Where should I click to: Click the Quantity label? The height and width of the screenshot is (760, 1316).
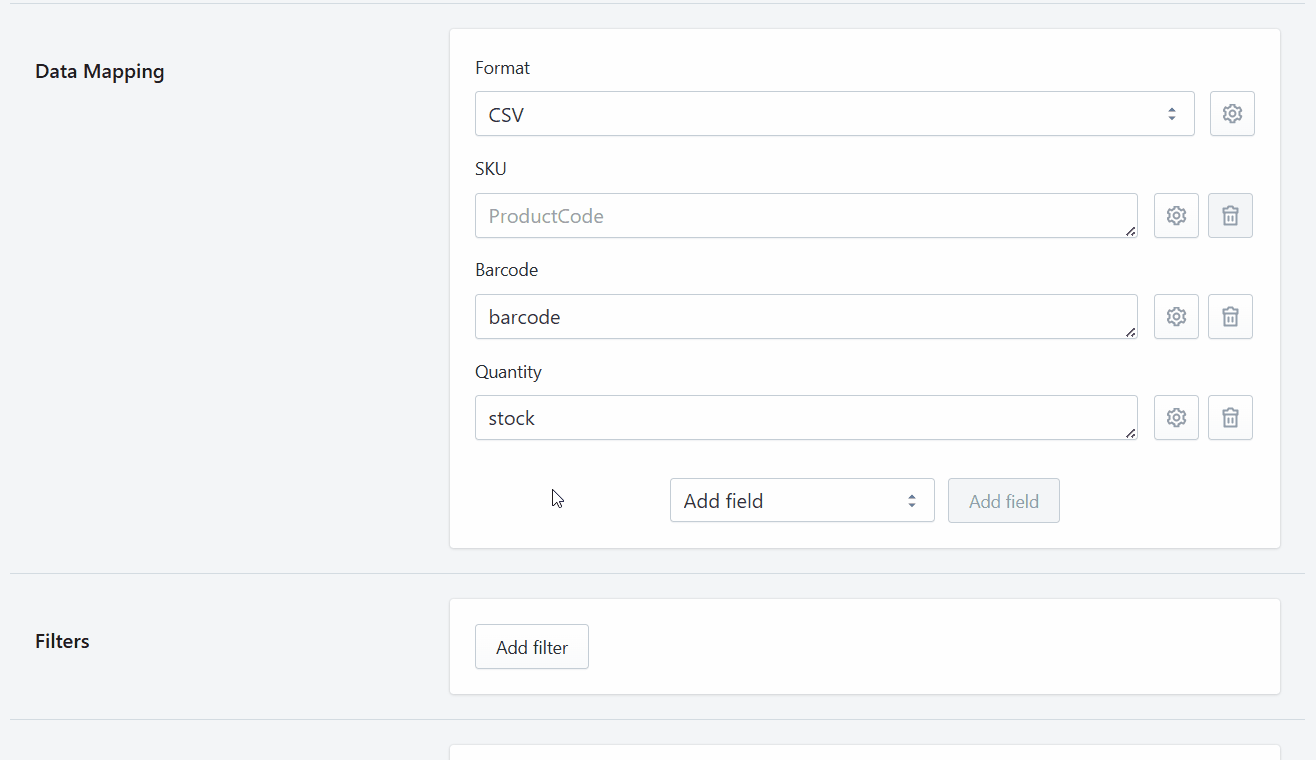(508, 372)
